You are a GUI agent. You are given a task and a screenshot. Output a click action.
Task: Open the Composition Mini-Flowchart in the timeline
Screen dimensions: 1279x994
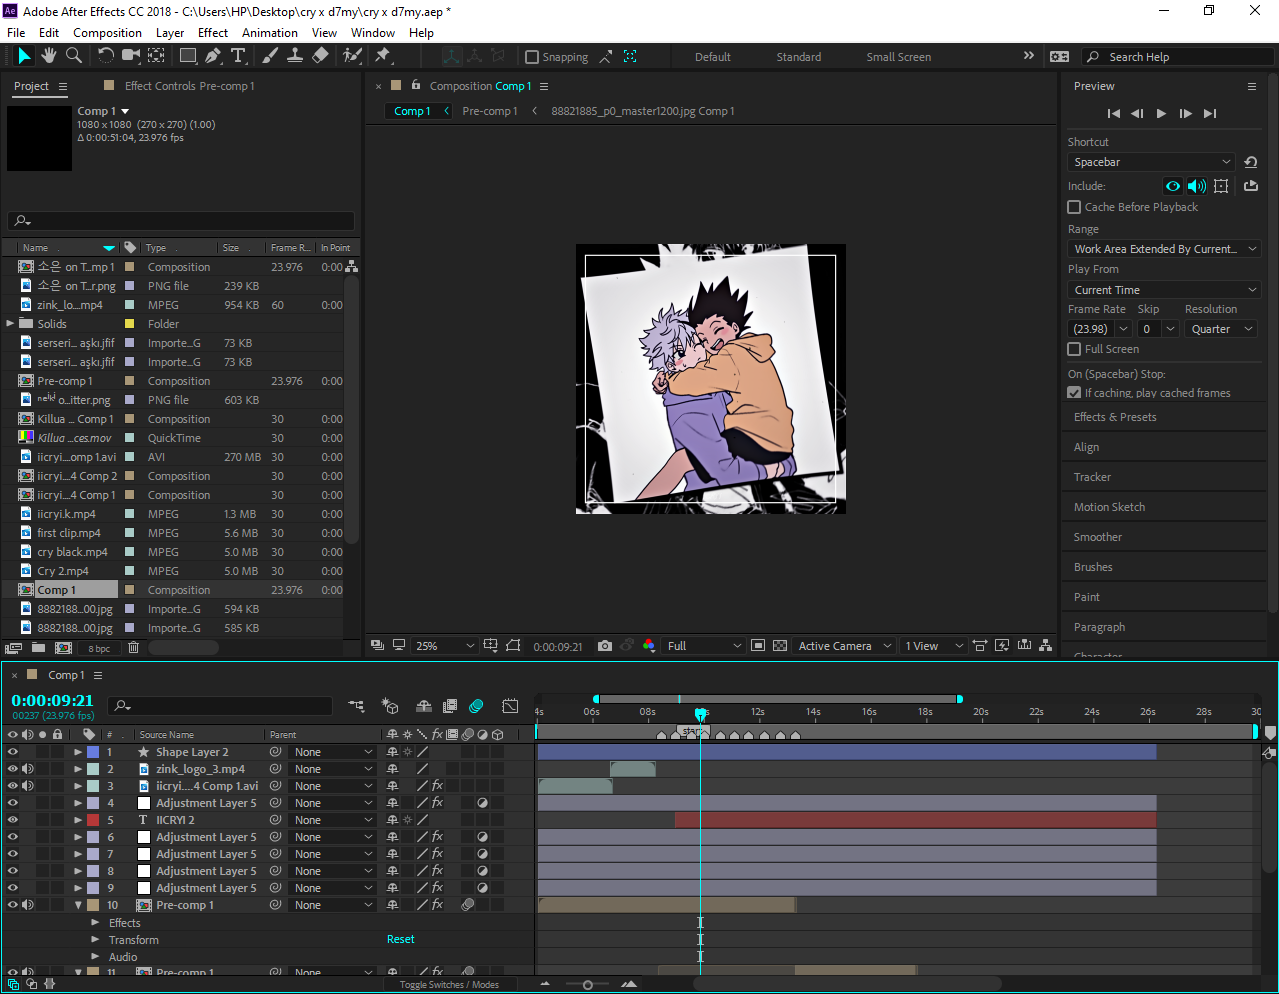tap(356, 706)
